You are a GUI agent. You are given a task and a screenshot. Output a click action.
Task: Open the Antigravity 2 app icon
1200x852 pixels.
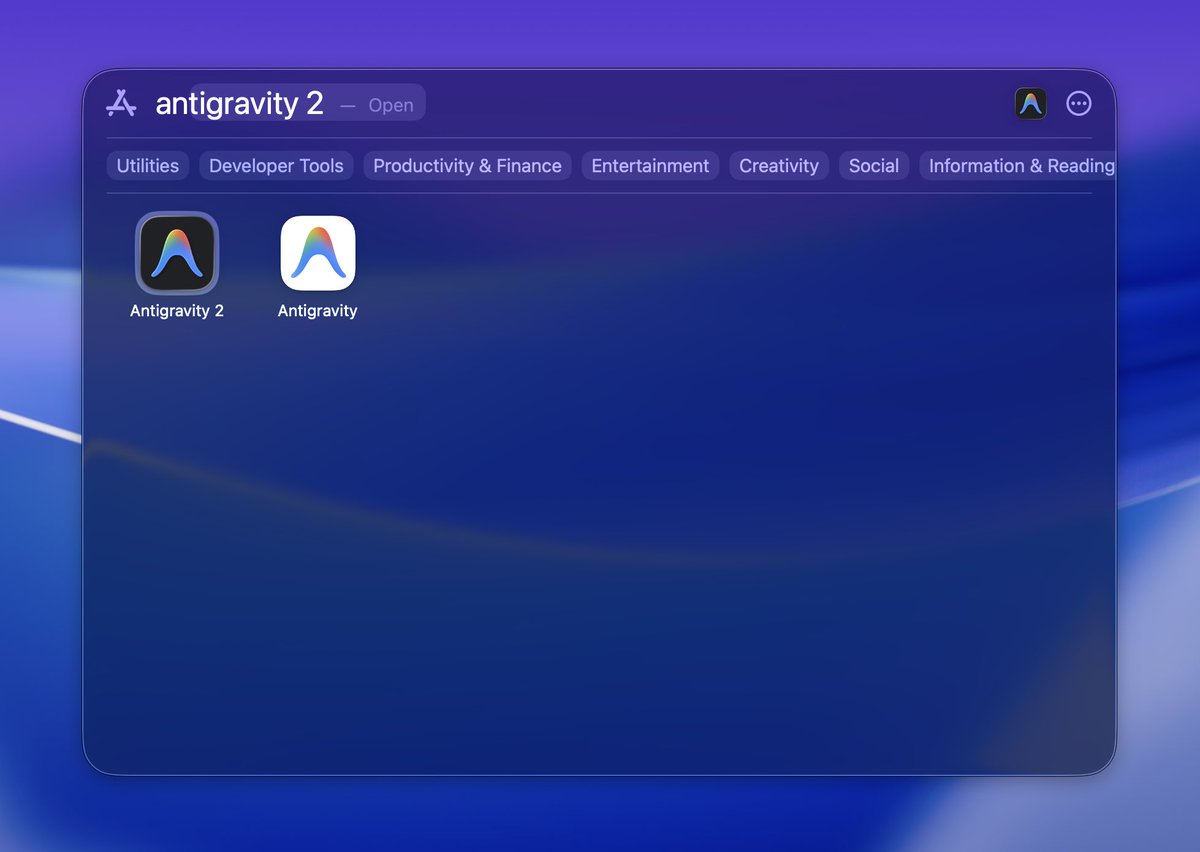(x=177, y=253)
